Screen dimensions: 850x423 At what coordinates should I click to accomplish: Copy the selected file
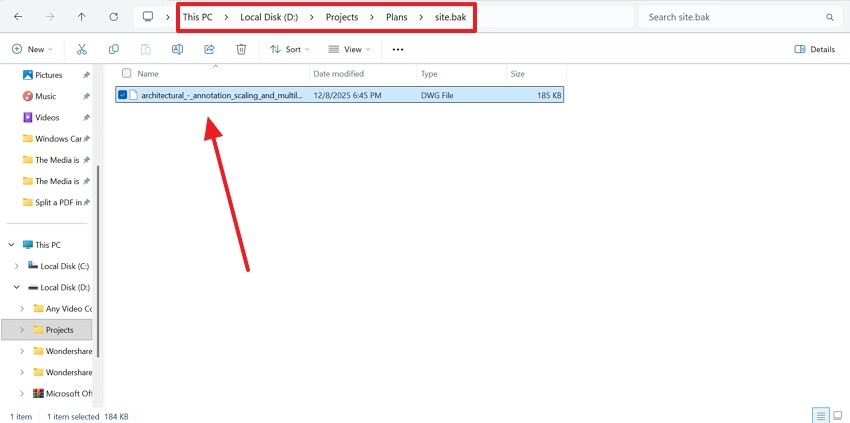click(114, 49)
